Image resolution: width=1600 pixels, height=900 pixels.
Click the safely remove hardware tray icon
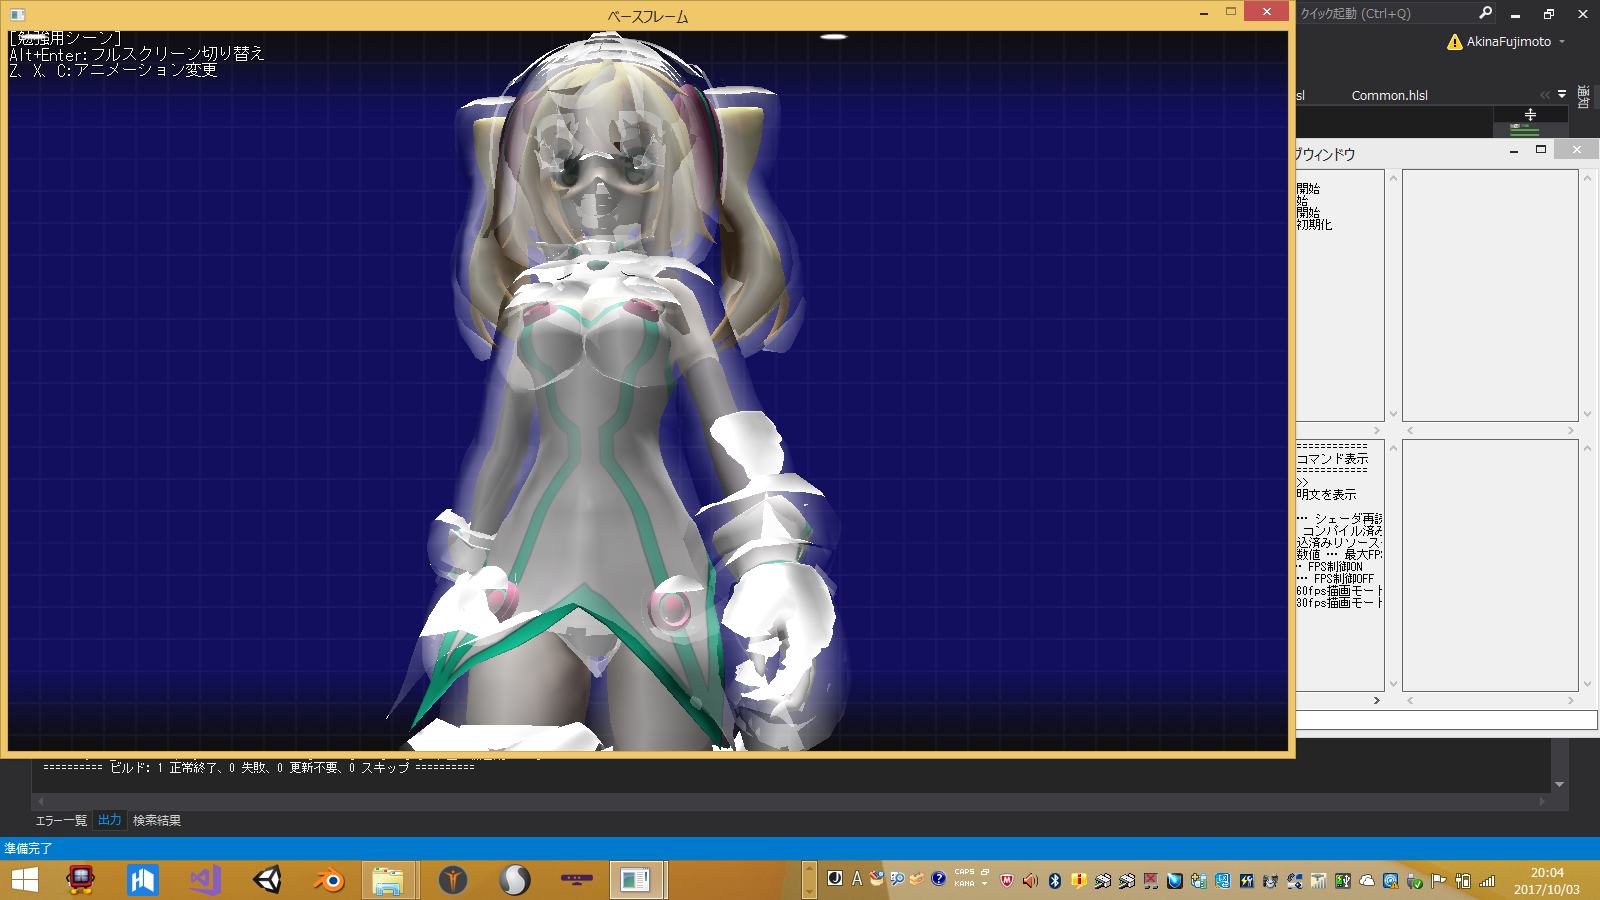click(x=1415, y=881)
